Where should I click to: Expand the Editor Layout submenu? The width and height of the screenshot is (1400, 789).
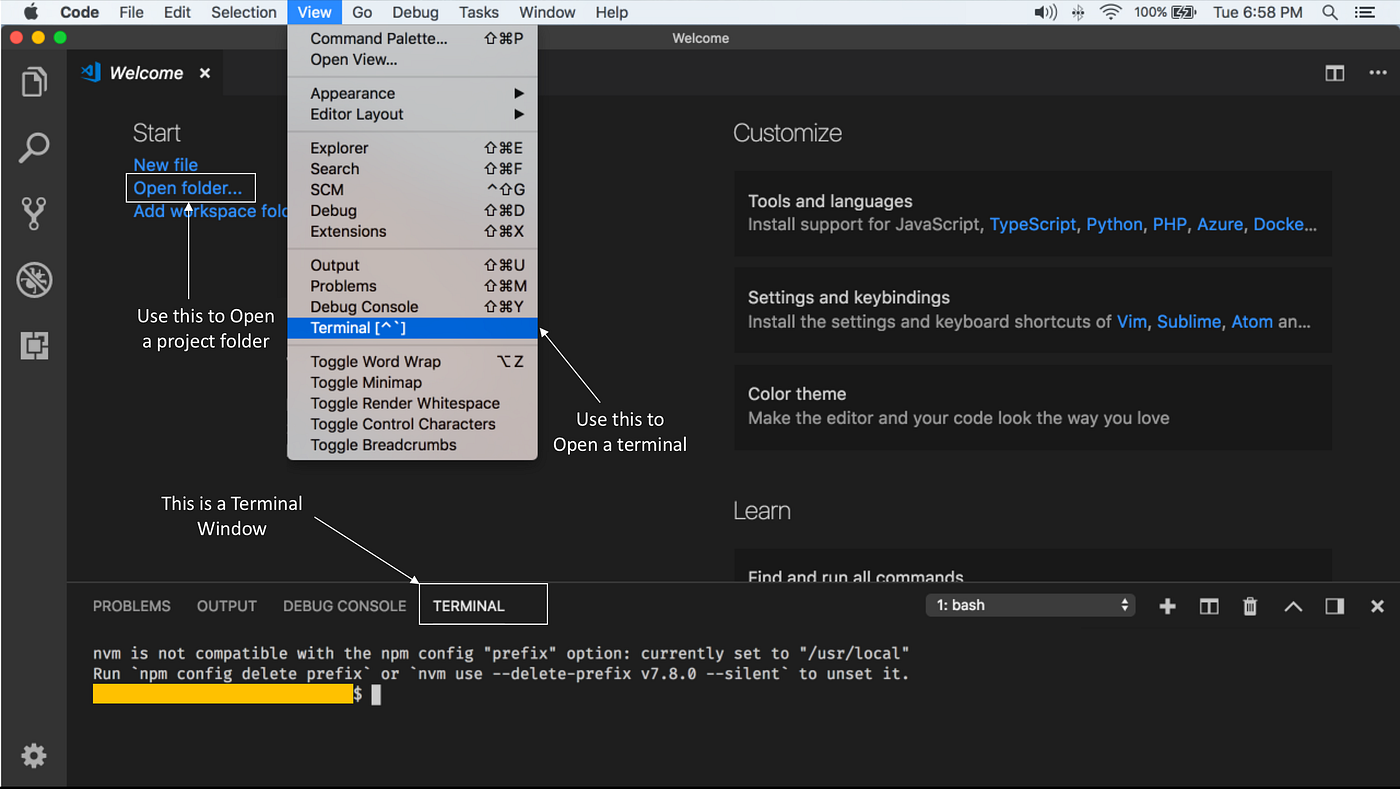tap(358, 114)
